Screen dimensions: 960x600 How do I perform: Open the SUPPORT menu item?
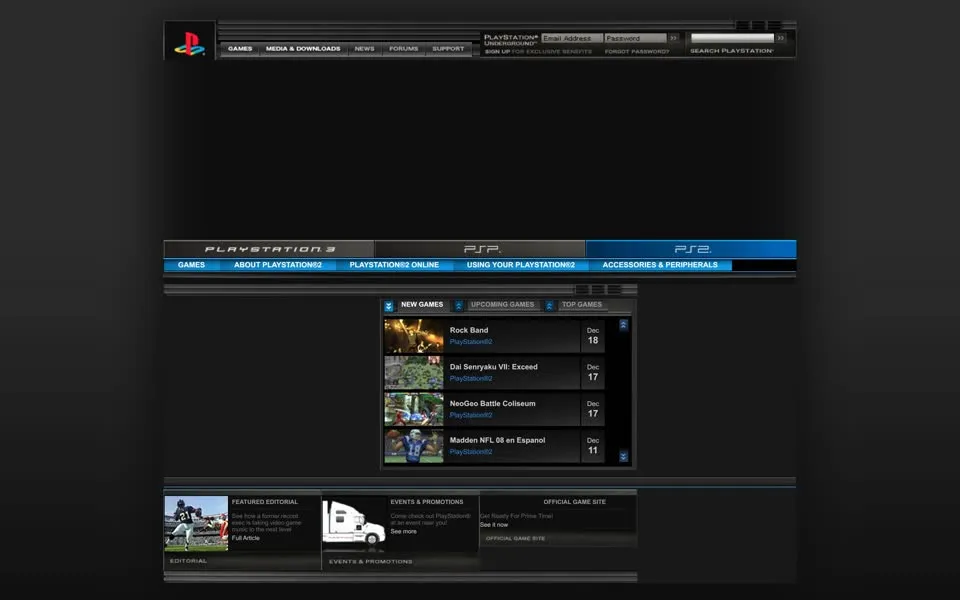(448, 49)
